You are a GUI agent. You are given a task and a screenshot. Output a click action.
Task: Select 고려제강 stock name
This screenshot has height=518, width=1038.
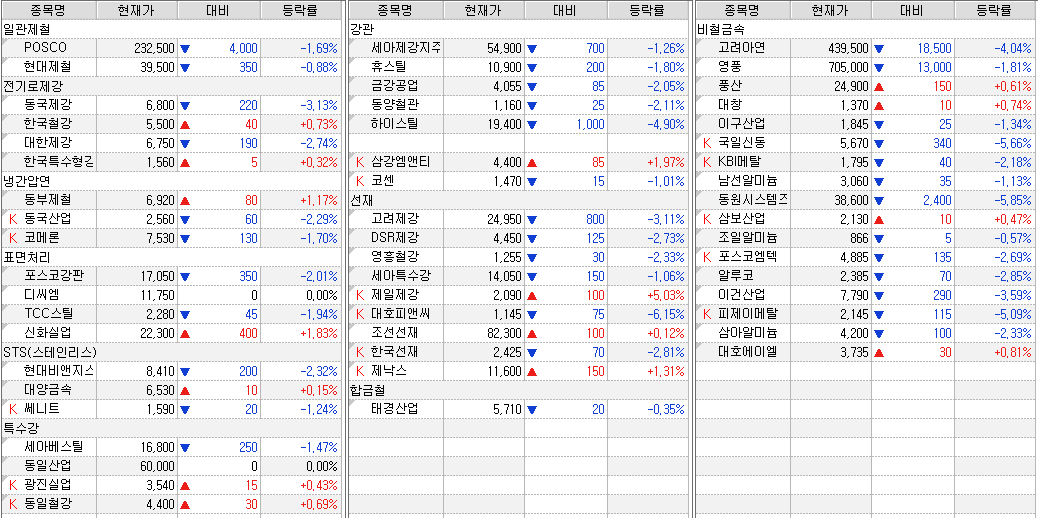coord(395,219)
